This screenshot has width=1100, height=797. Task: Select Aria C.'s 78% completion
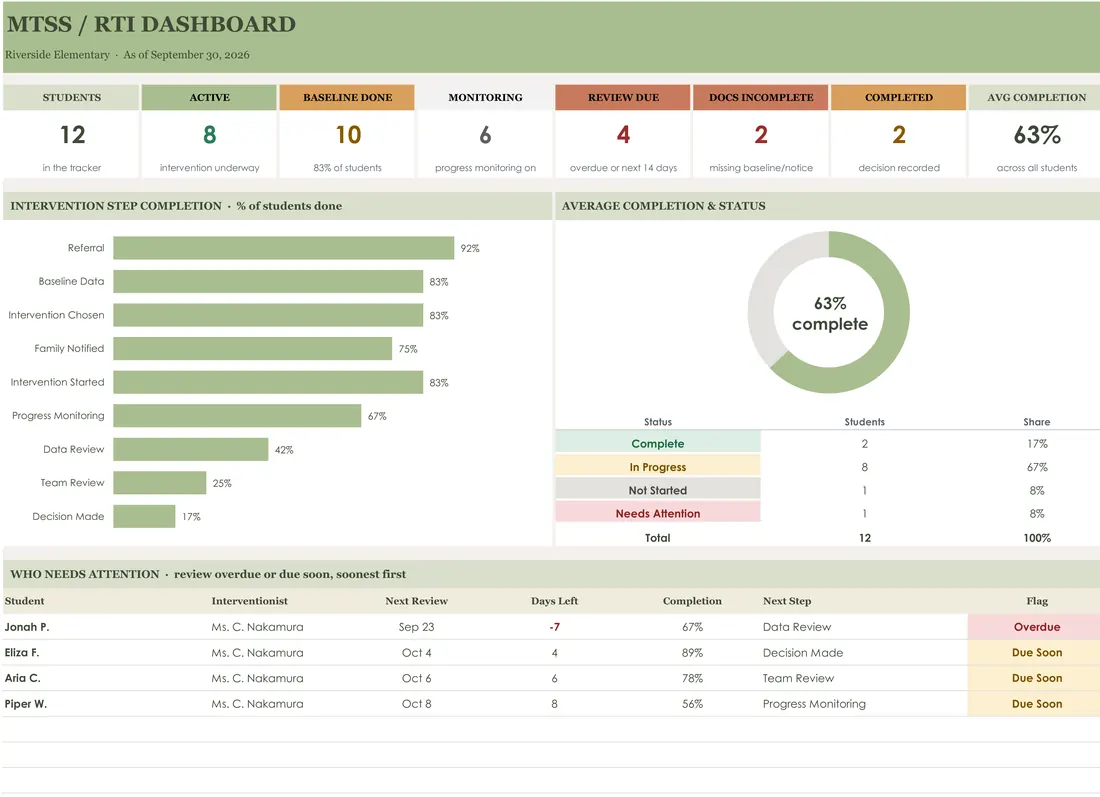click(x=692, y=678)
